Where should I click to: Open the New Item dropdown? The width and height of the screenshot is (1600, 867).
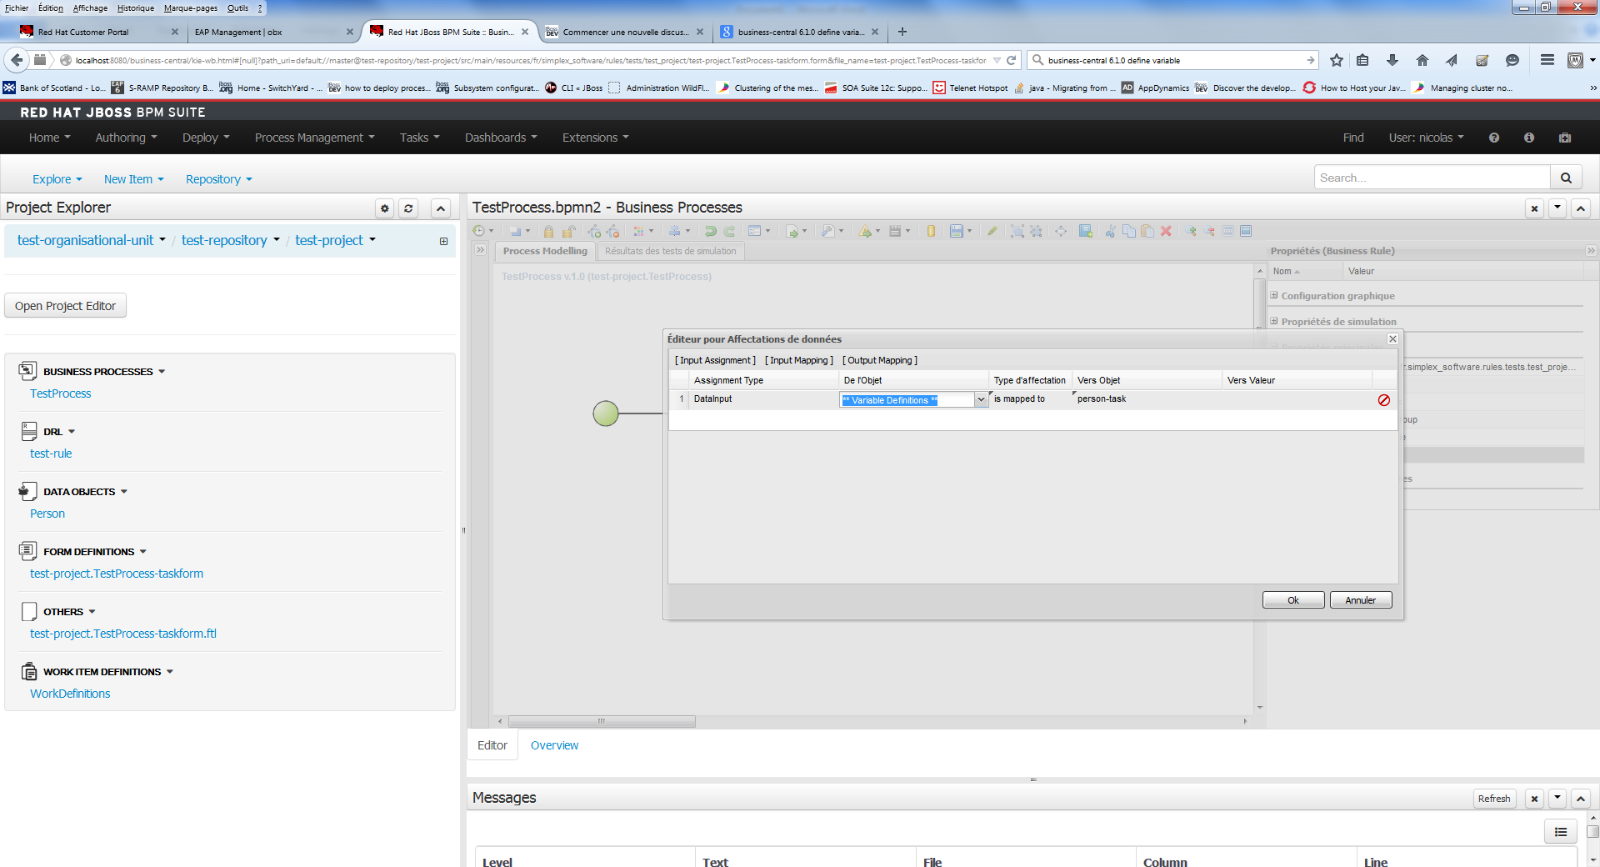point(134,179)
